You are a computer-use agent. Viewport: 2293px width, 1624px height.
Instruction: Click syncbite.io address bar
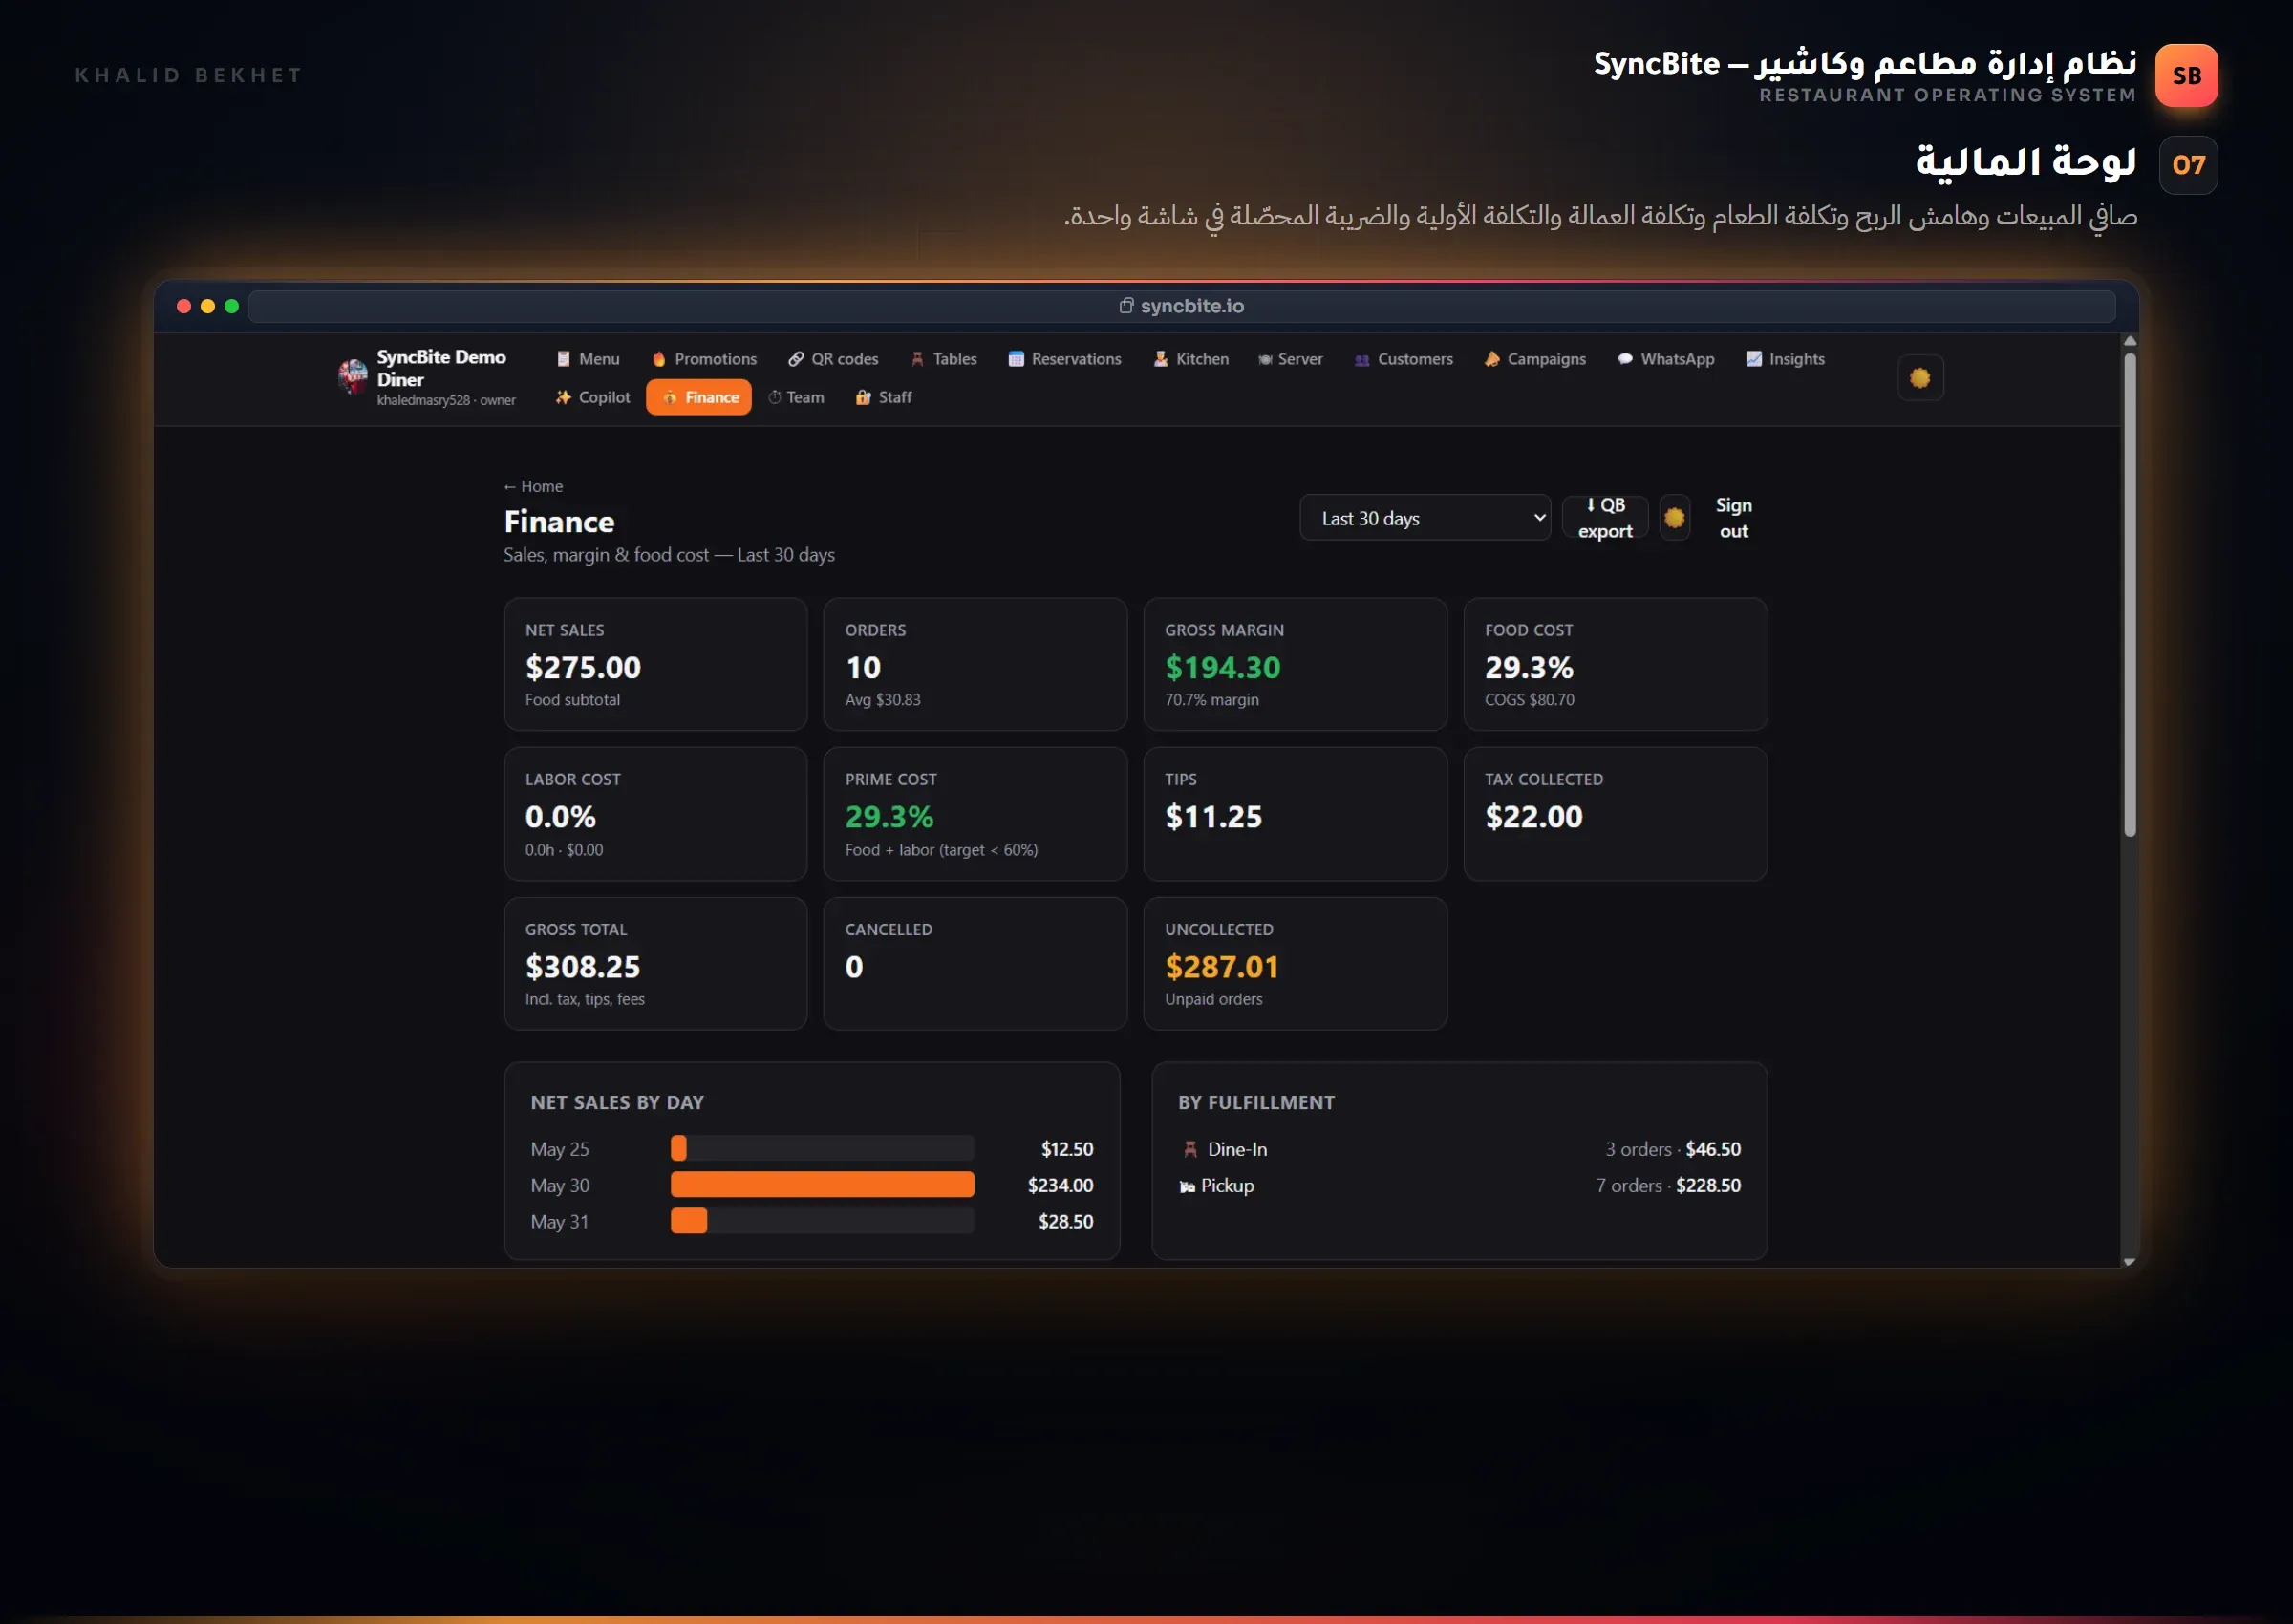pos(1181,306)
